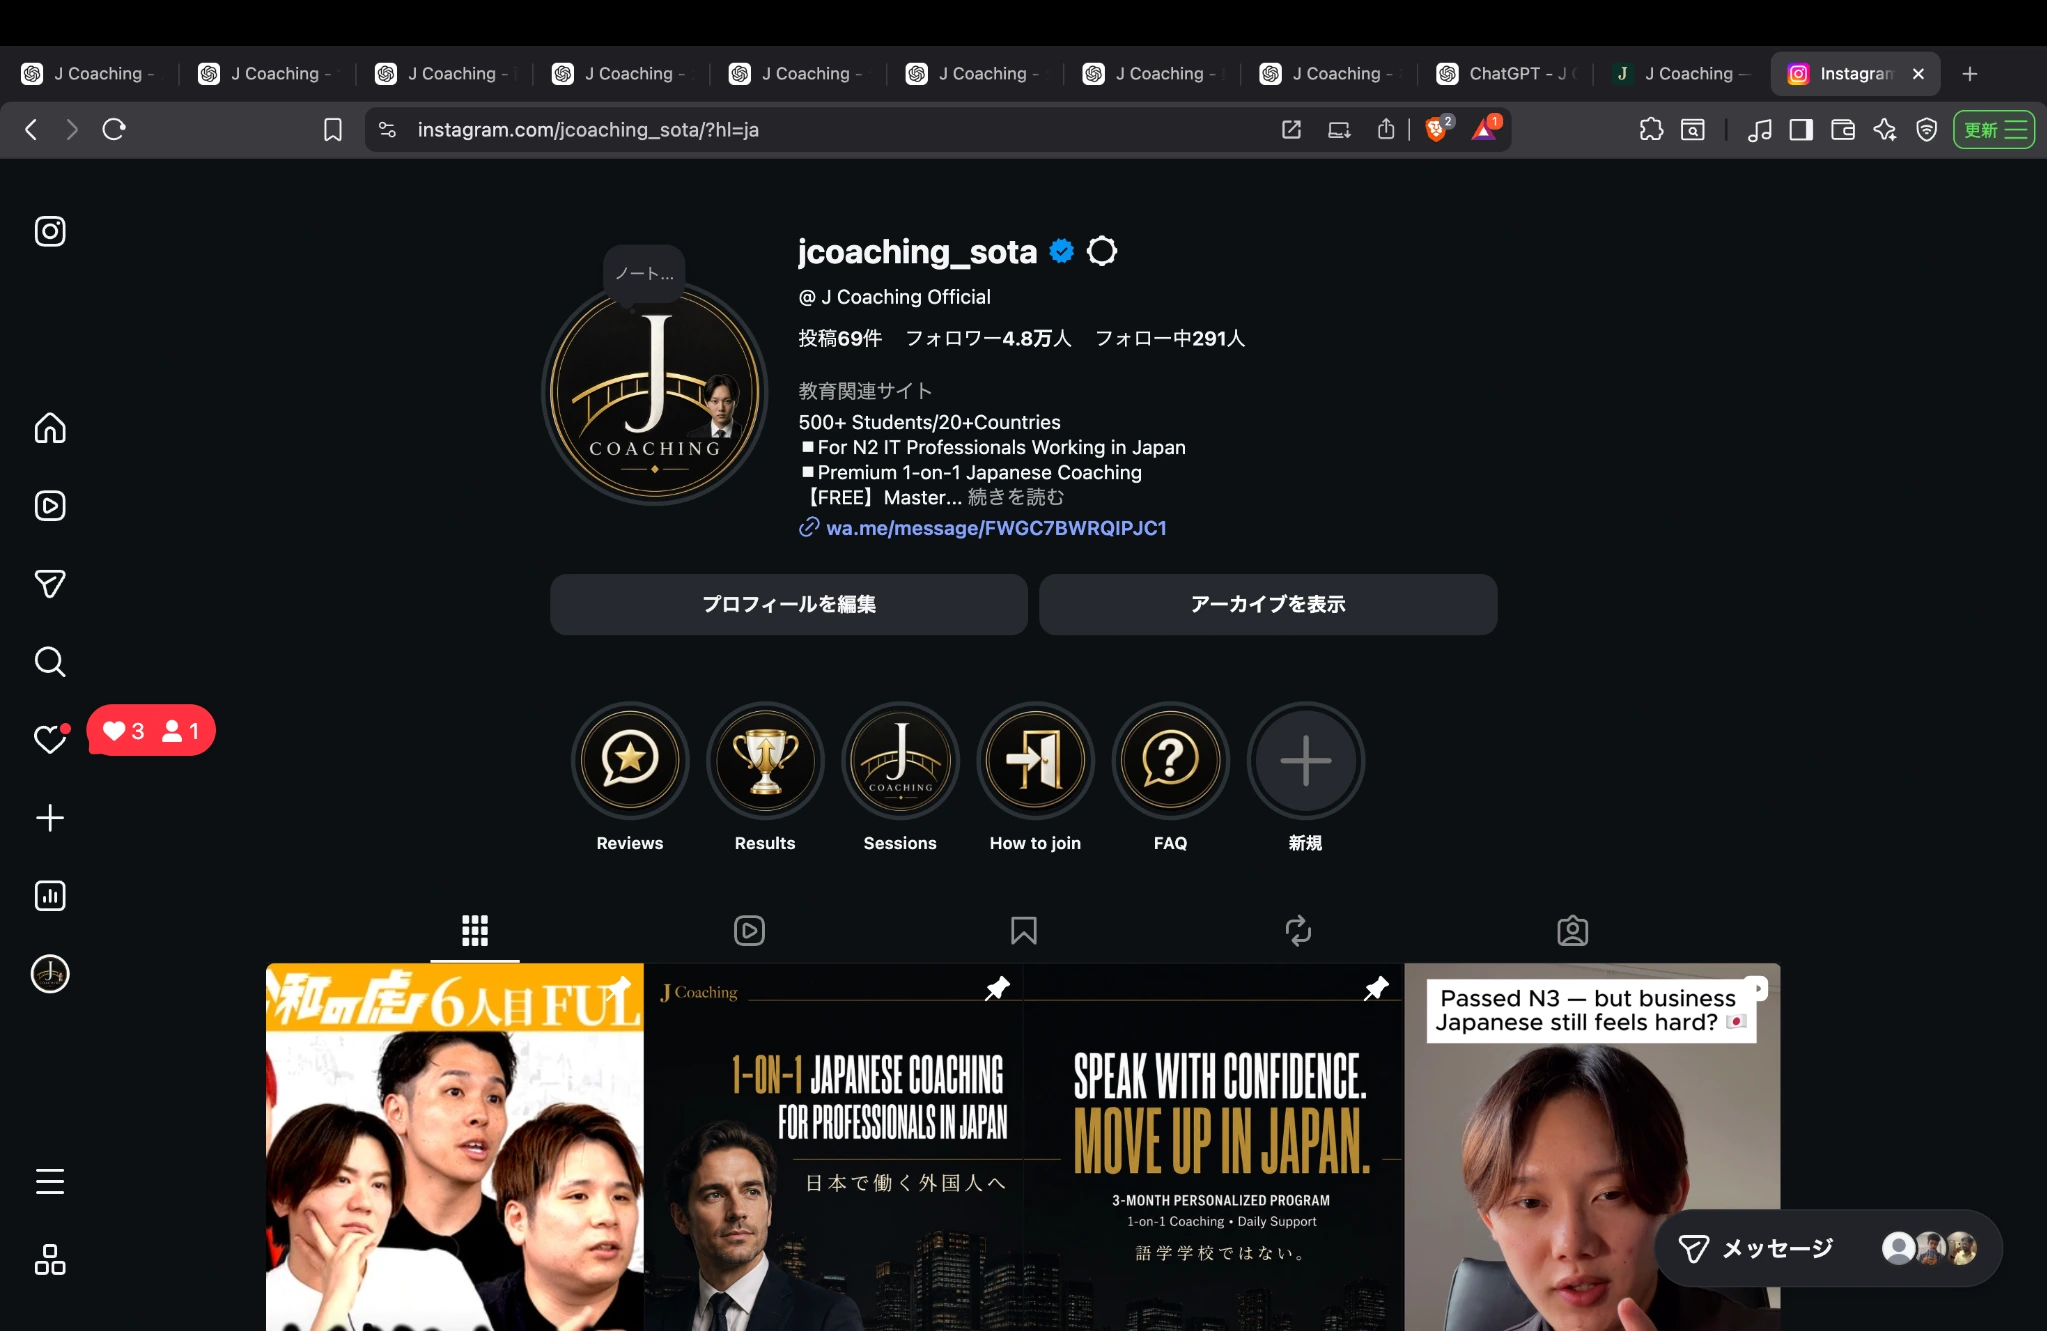Viewport: 2047px width, 1331px height.
Task: Open the VPN shield icon in browser toolbar
Action: [1927, 129]
